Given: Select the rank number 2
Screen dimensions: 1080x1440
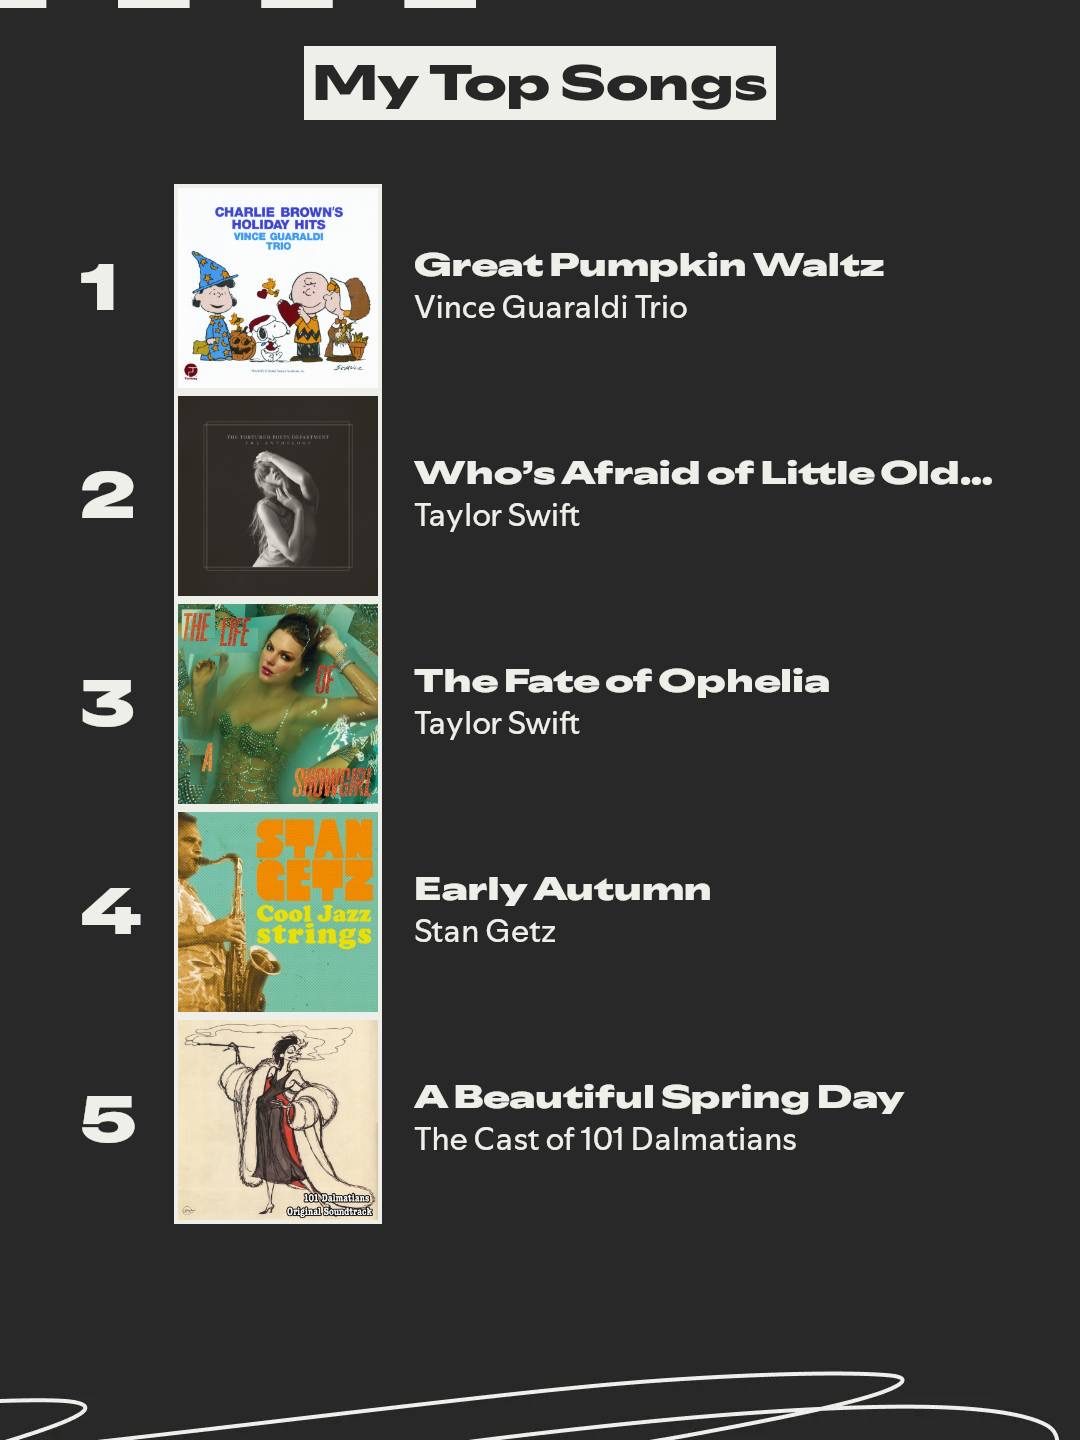Looking at the screenshot, I should [107, 496].
